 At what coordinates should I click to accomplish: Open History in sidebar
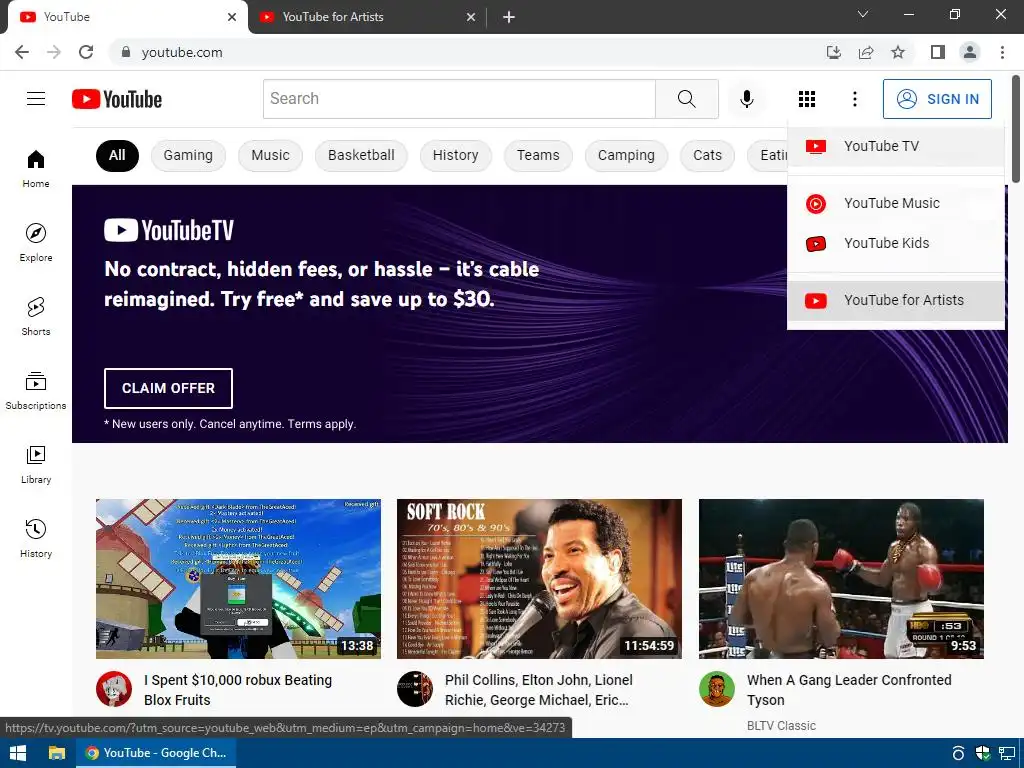pyautogui.click(x=36, y=538)
